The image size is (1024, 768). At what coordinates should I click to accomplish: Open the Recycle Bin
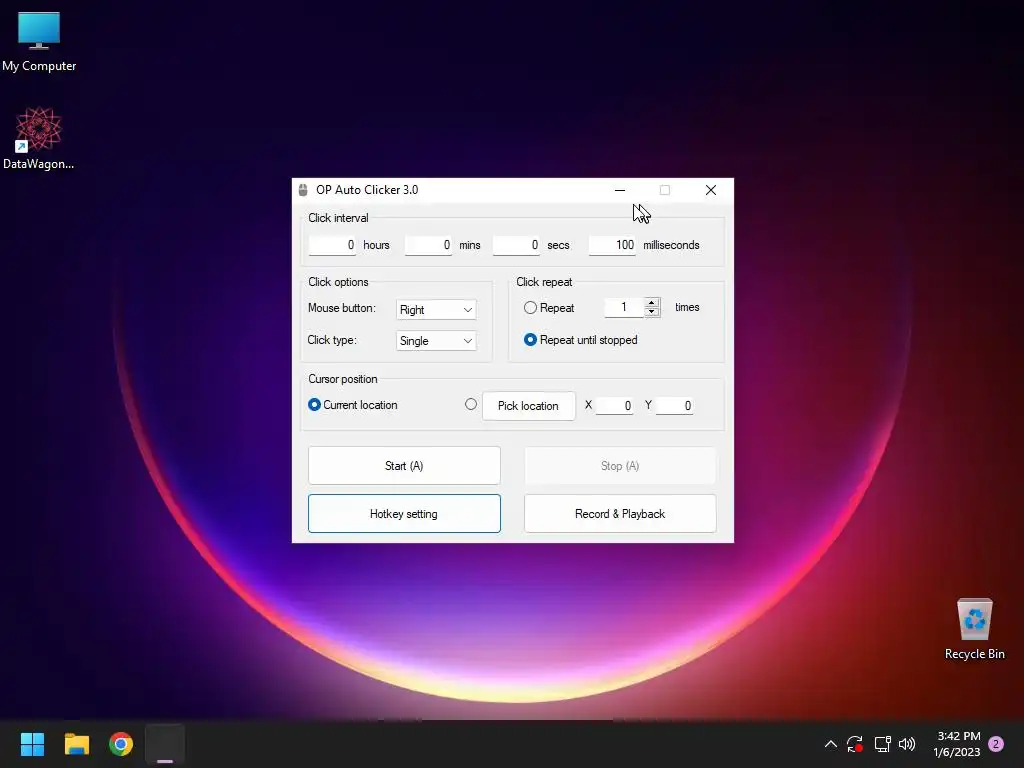[x=974, y=630]
